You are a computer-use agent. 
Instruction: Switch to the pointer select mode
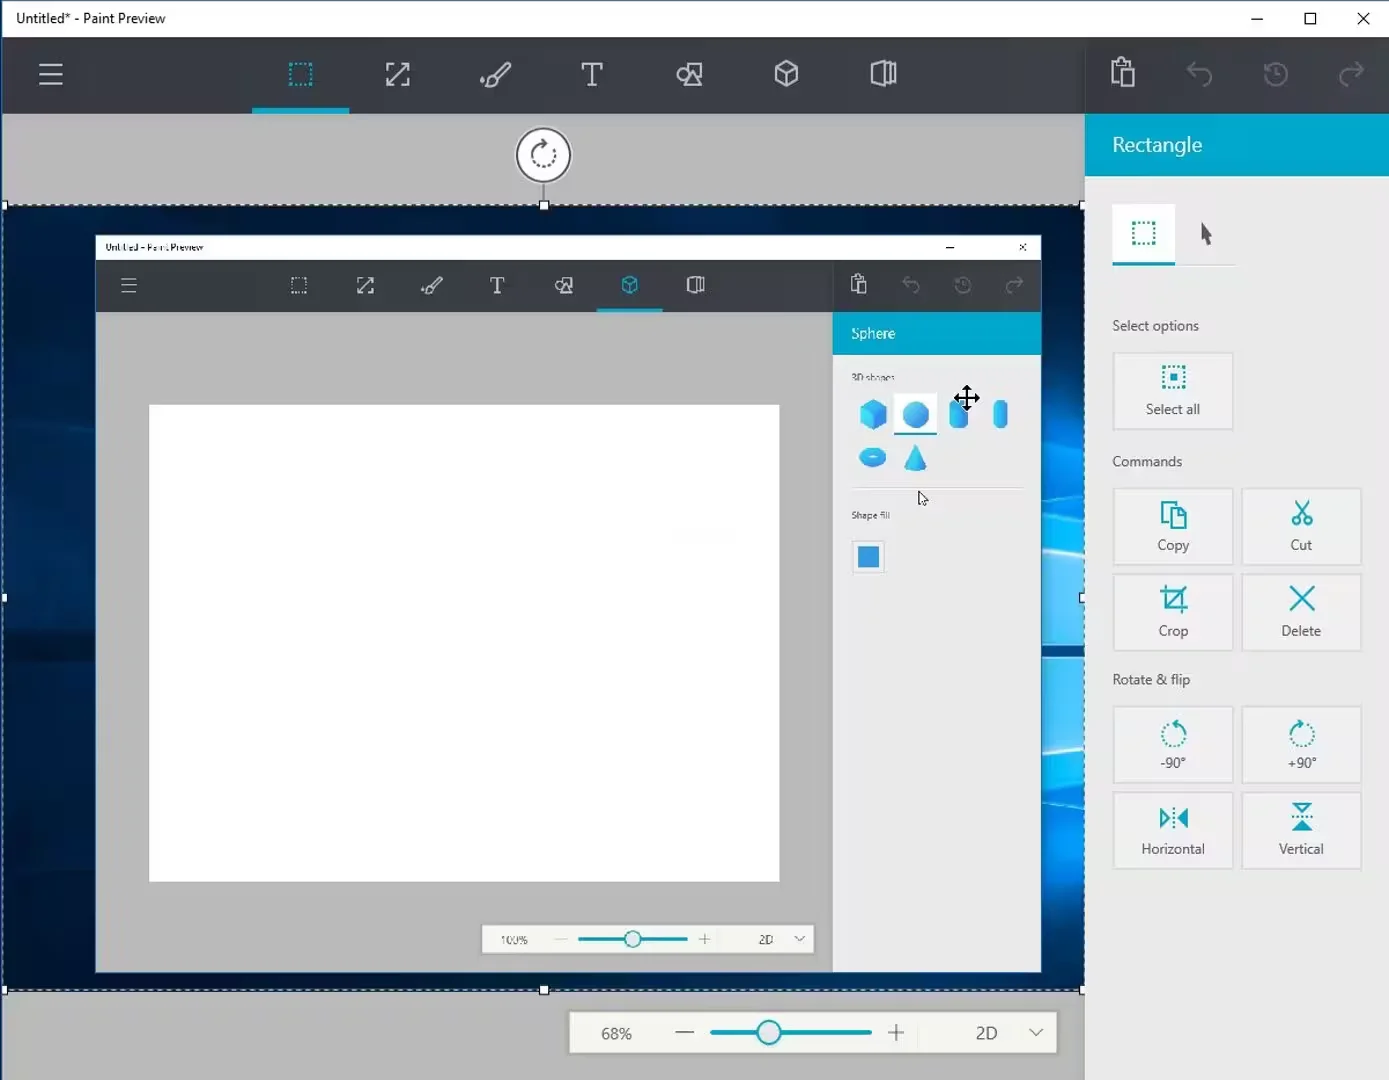click(x=1206, y=234)
